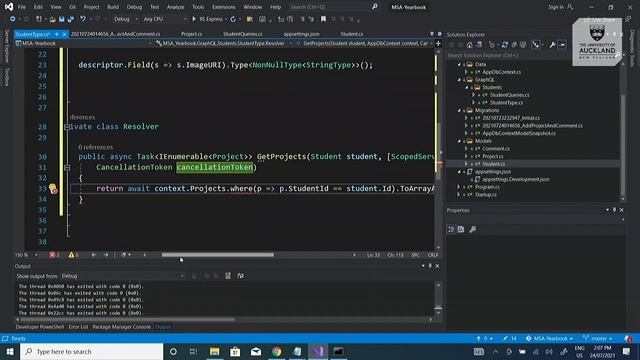Click Sync with Active Document icon
The height and width of the screenshot is (360, 640).
tap(505, 45)
